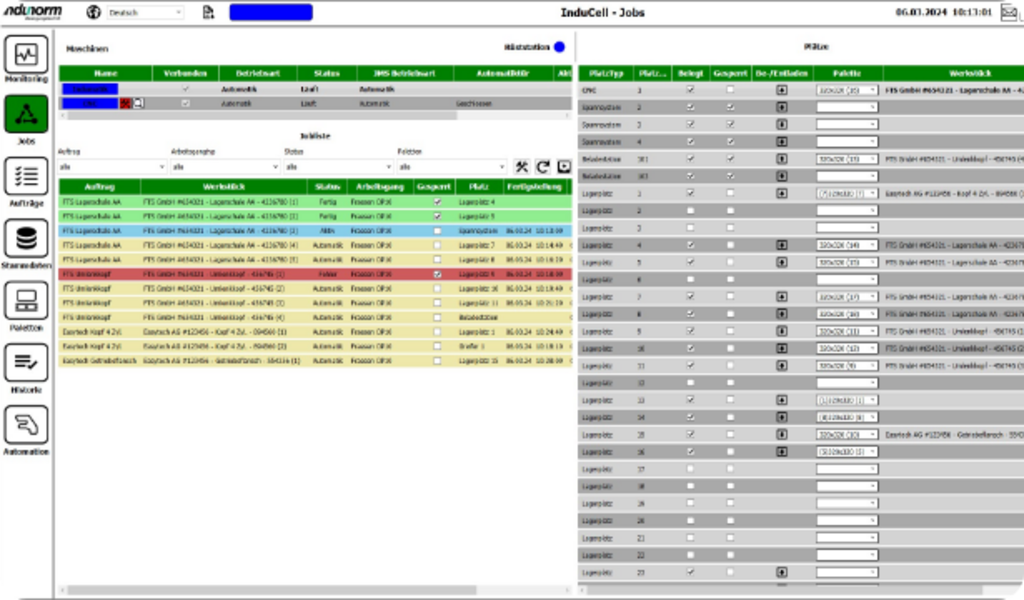1024x600 pixels.
Task: Click the Be-/Entladen icon in the CNC place row
Action: coord(782,90)
